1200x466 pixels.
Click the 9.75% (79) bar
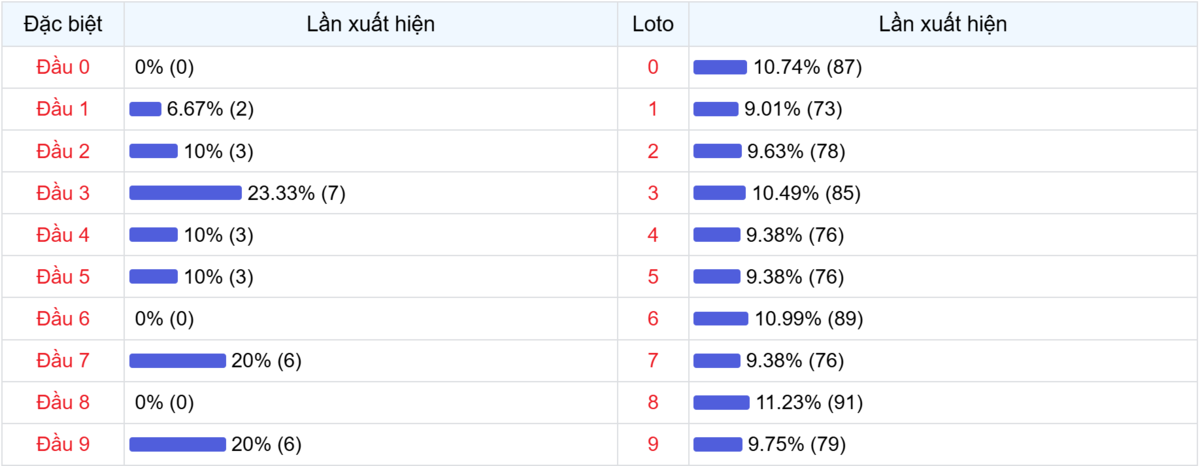click(x=718, y=445)
